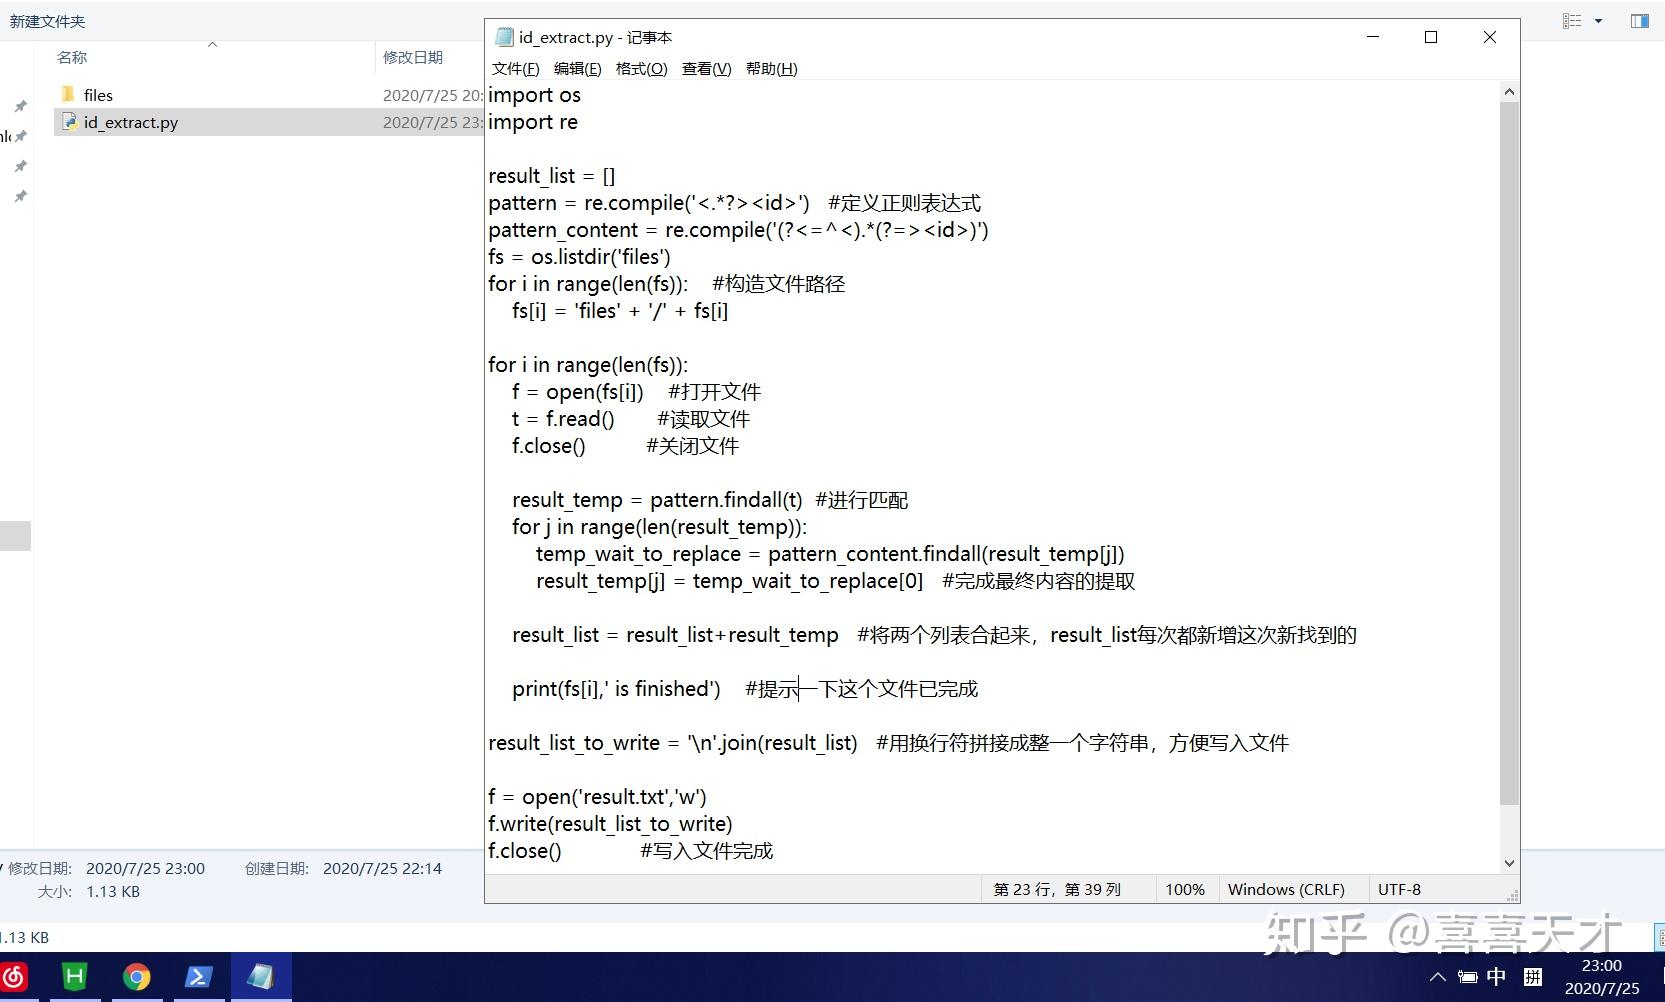Click the #写入文件完成 comment
Image resolution: width=1665 pixels, height=1002 pixels.
[706, 851]
